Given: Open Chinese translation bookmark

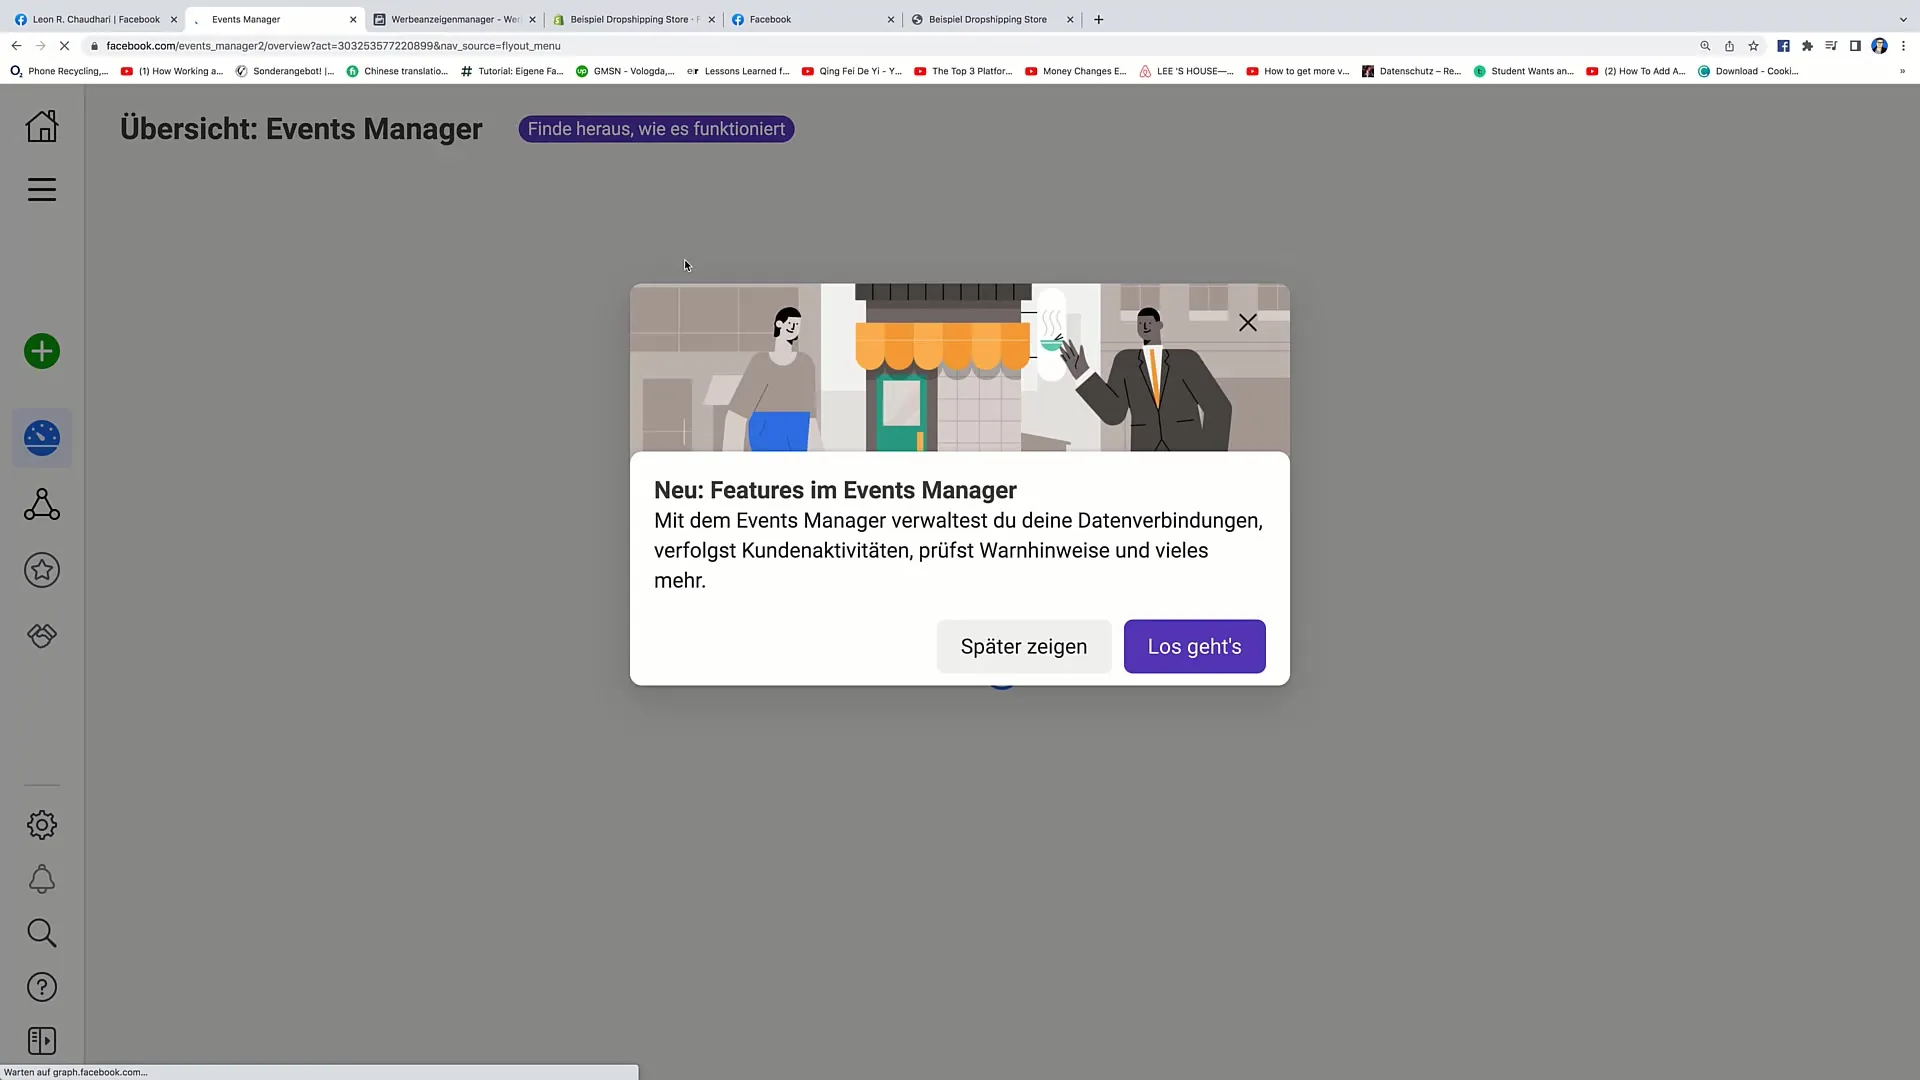Looking at the screenshot, I should (x=397, y=71).
